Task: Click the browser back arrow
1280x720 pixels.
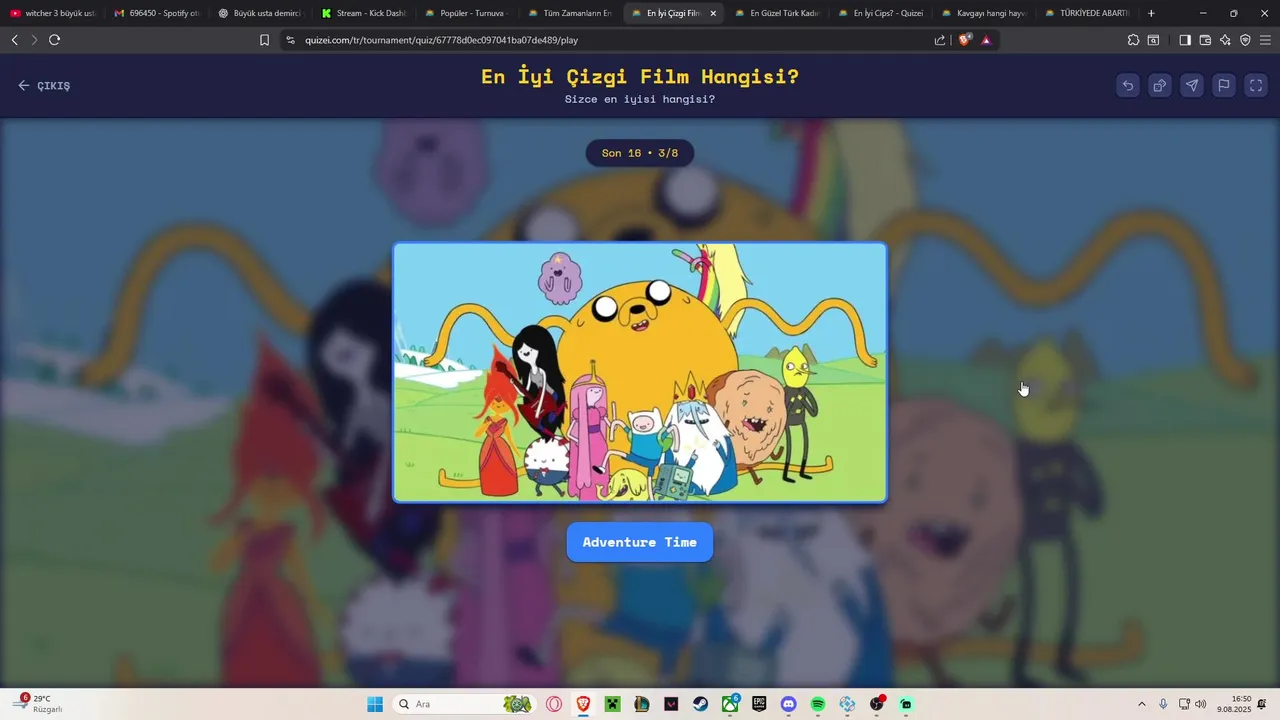Action: [x=14, y=40]
